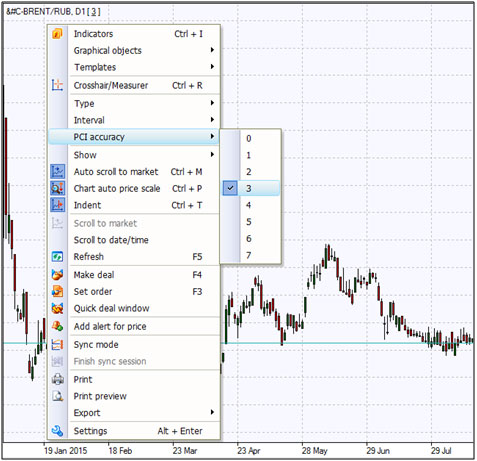Click the Set order icon
Screen dimensions: 477x461
click(x=57, y=291)
